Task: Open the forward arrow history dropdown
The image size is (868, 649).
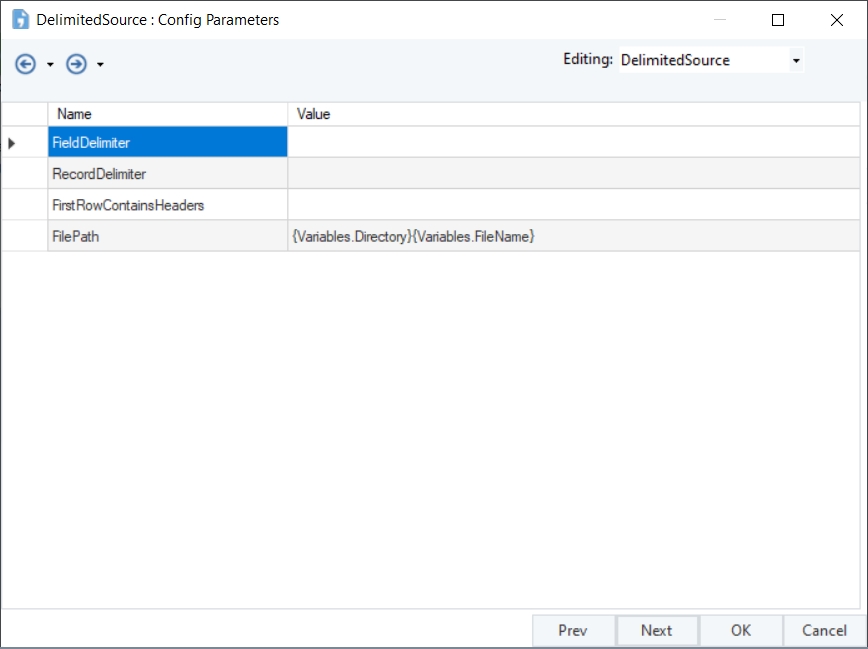Action: coord(100,65)
